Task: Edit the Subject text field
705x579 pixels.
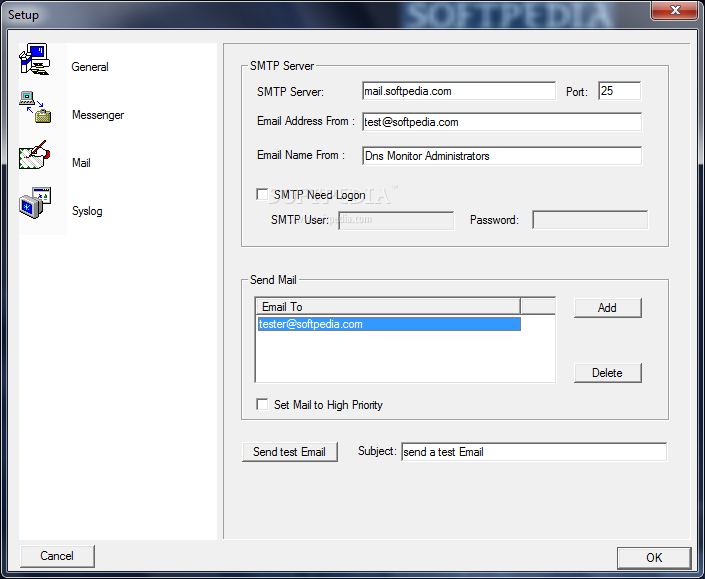Action: pos(534,452)
